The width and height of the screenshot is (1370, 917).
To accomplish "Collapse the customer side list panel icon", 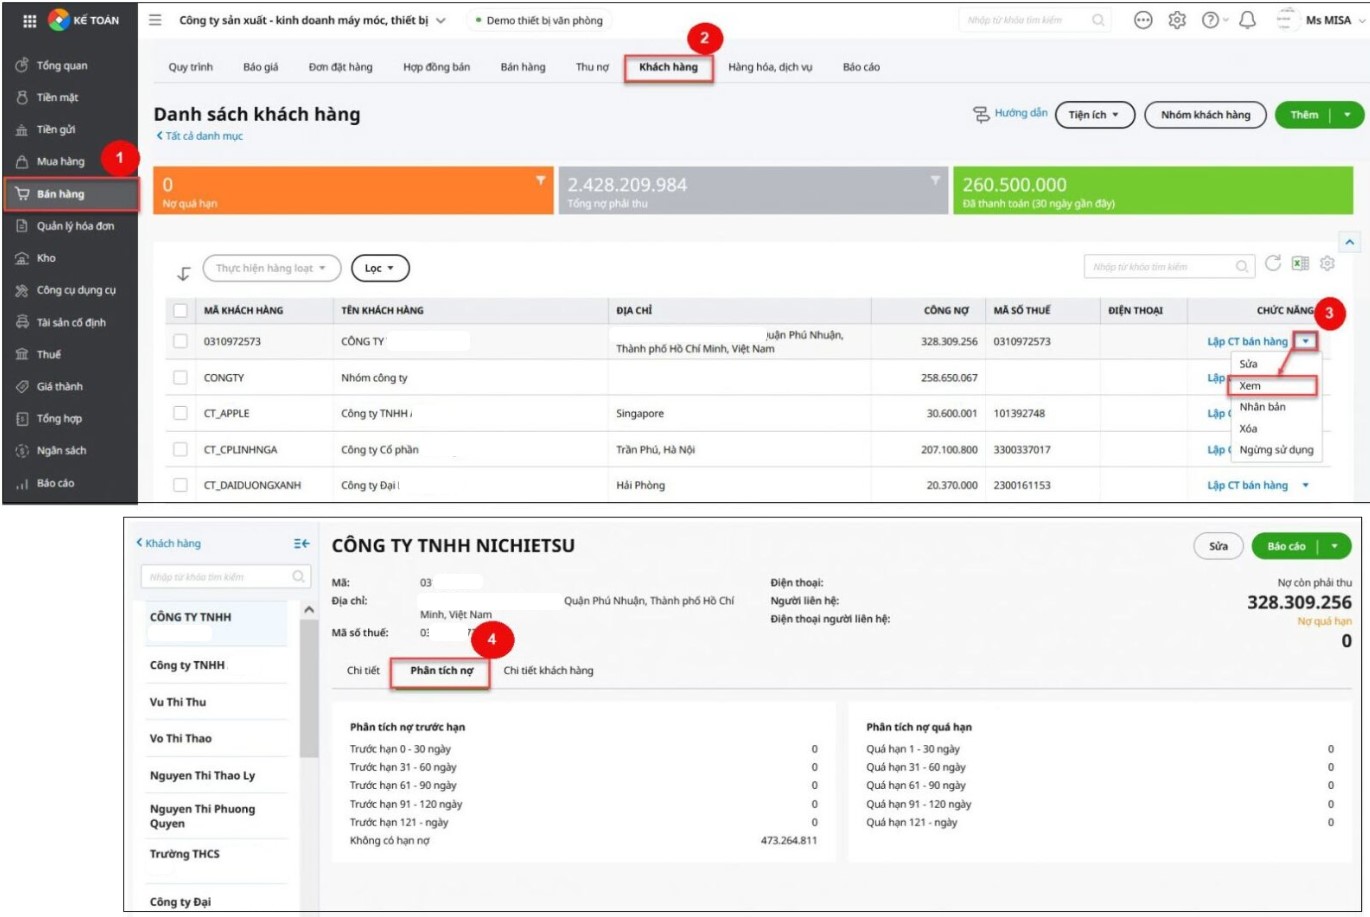I will [x=301, y=543].
